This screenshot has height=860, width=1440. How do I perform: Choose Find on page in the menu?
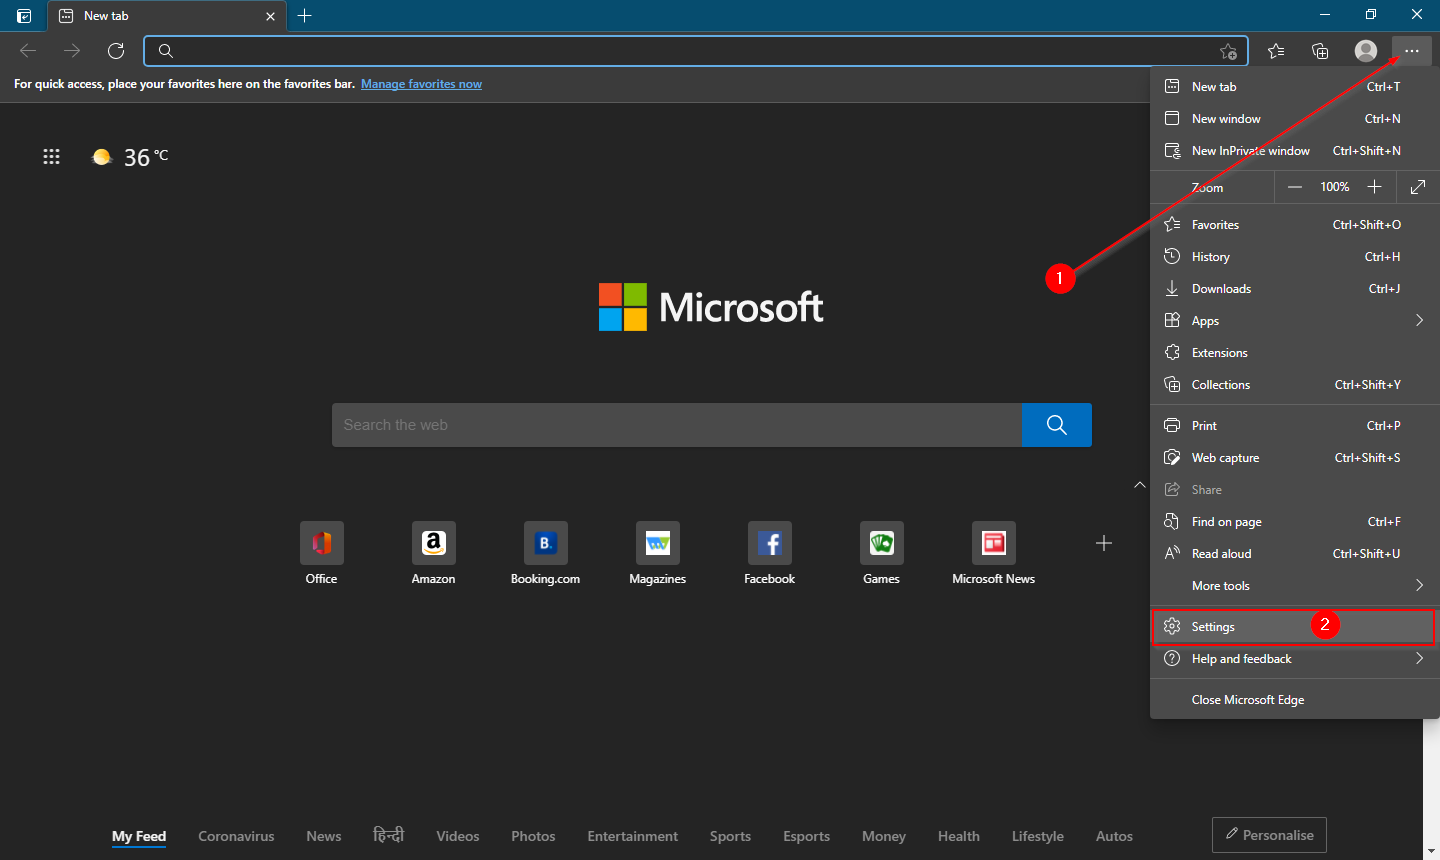click(1295, 522)
